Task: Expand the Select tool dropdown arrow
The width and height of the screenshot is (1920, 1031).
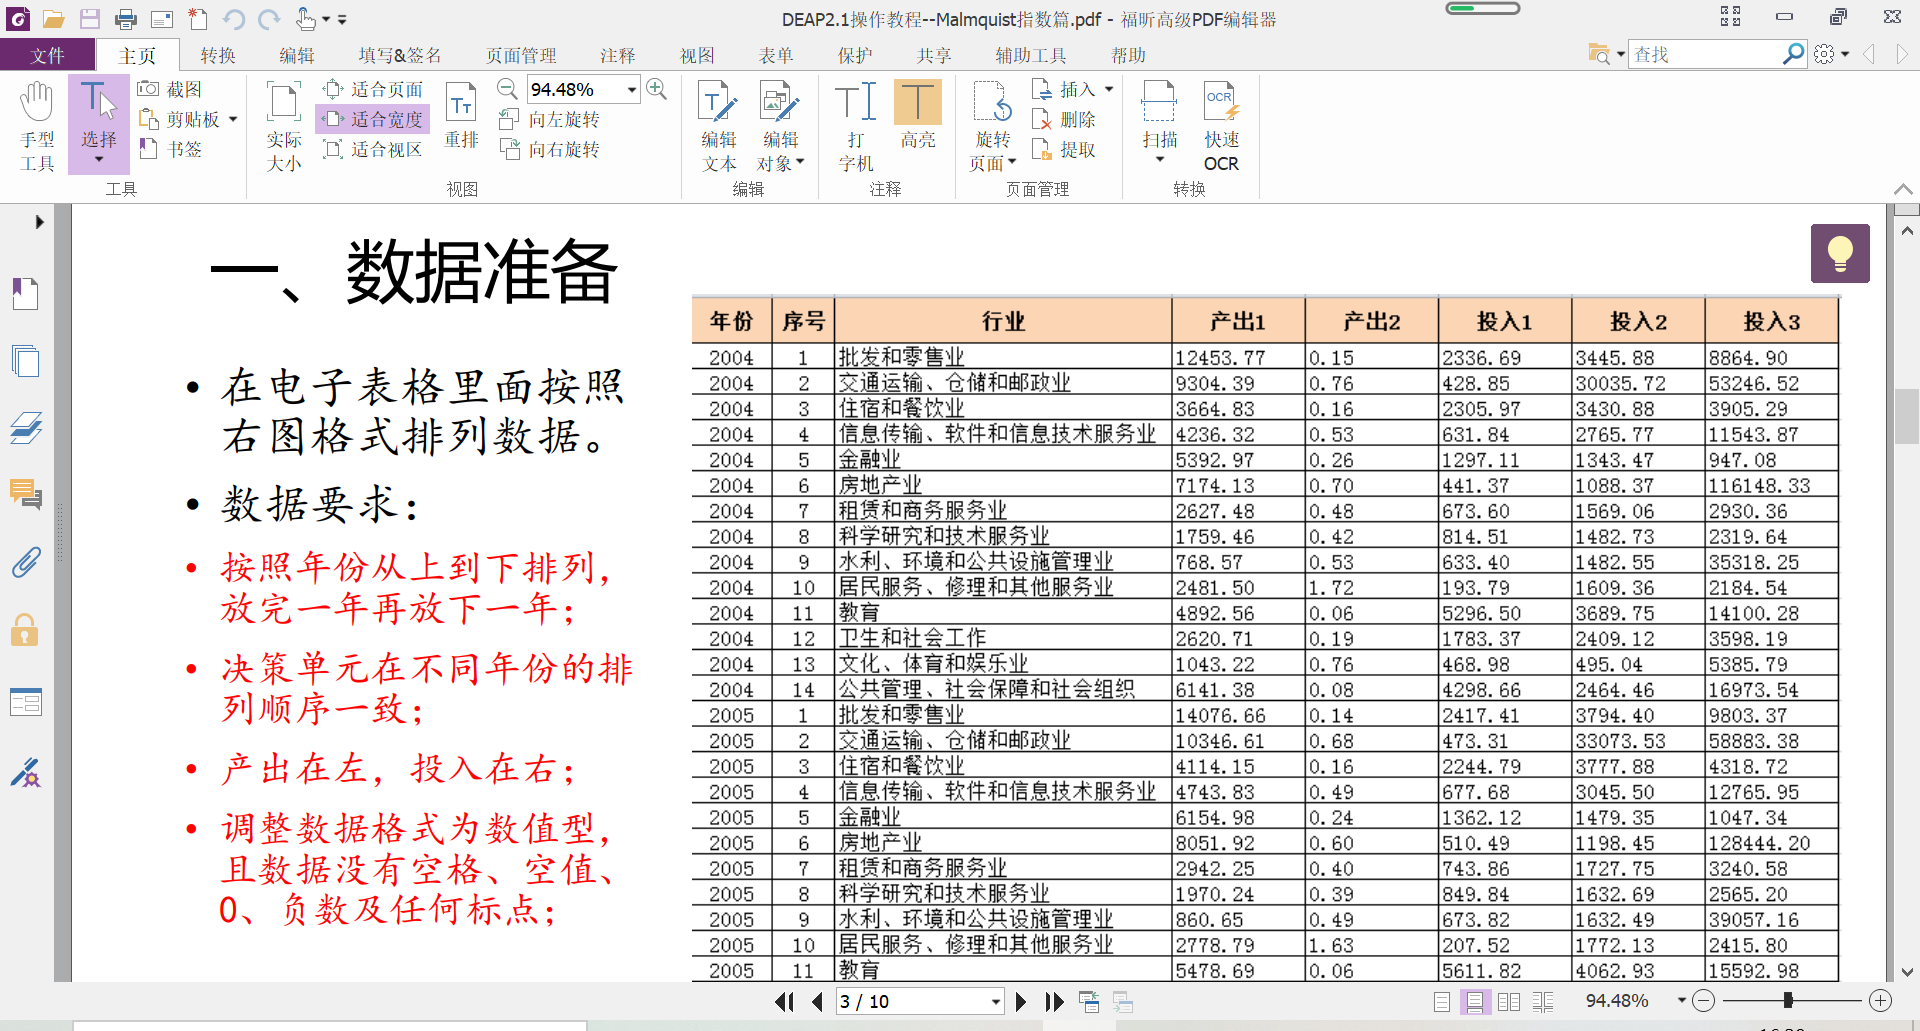Action: 99,160
